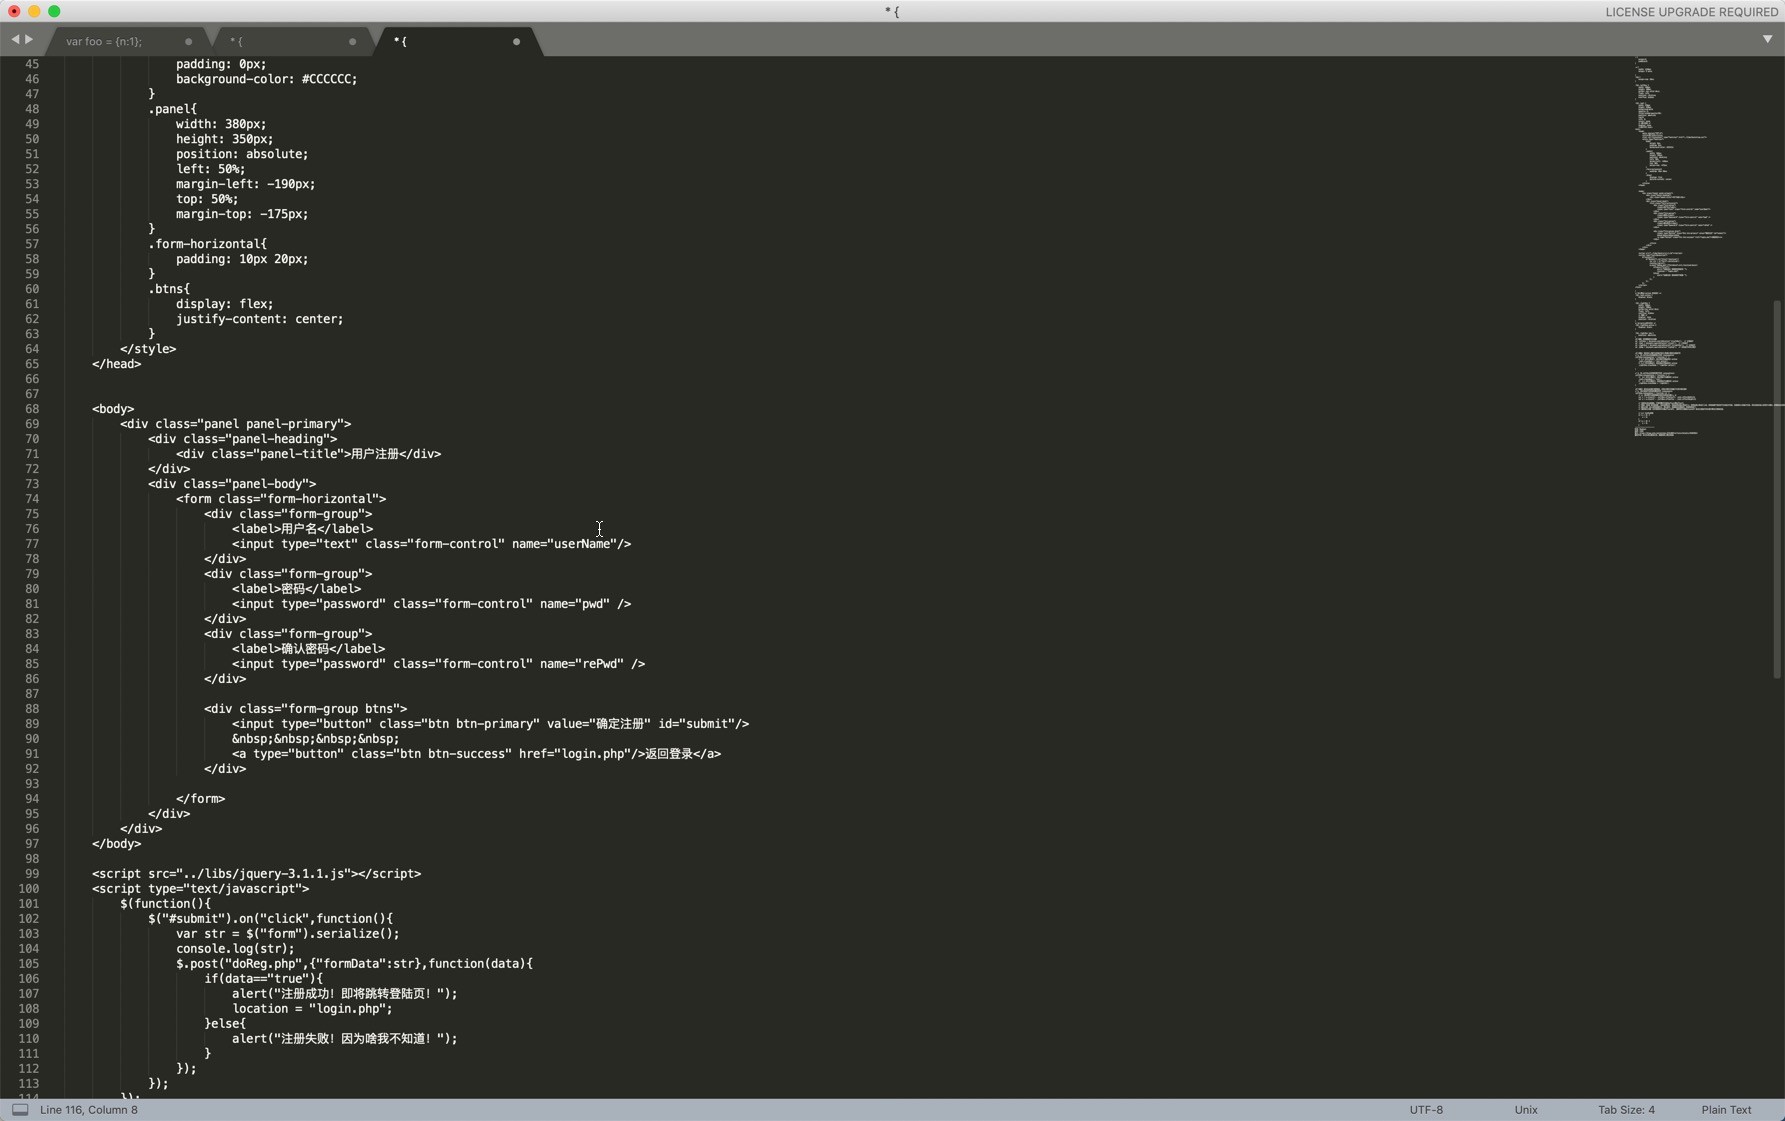This screenshot has height=1121, width=1785.
Task: Click the '}else{' line
Action: (x=224, y=1024)
